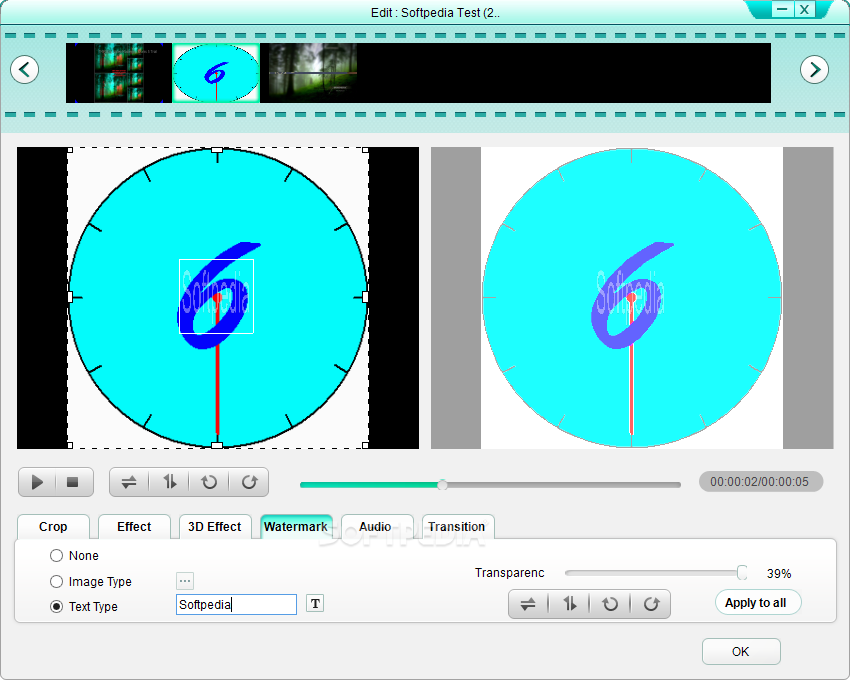Viewport: 850px width, 680px height.
Task: Rotate video clockwise in preview toolbar
Action: coord(249,482)
